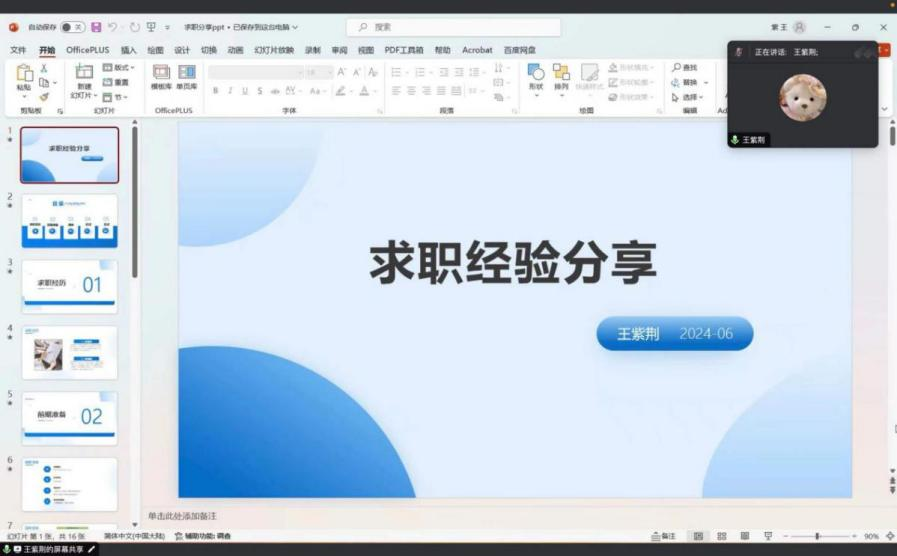The height and width of the screenshot is (556, 897).
Task: Expand the Layout (版式) dropdown
Action: (120, 68)
